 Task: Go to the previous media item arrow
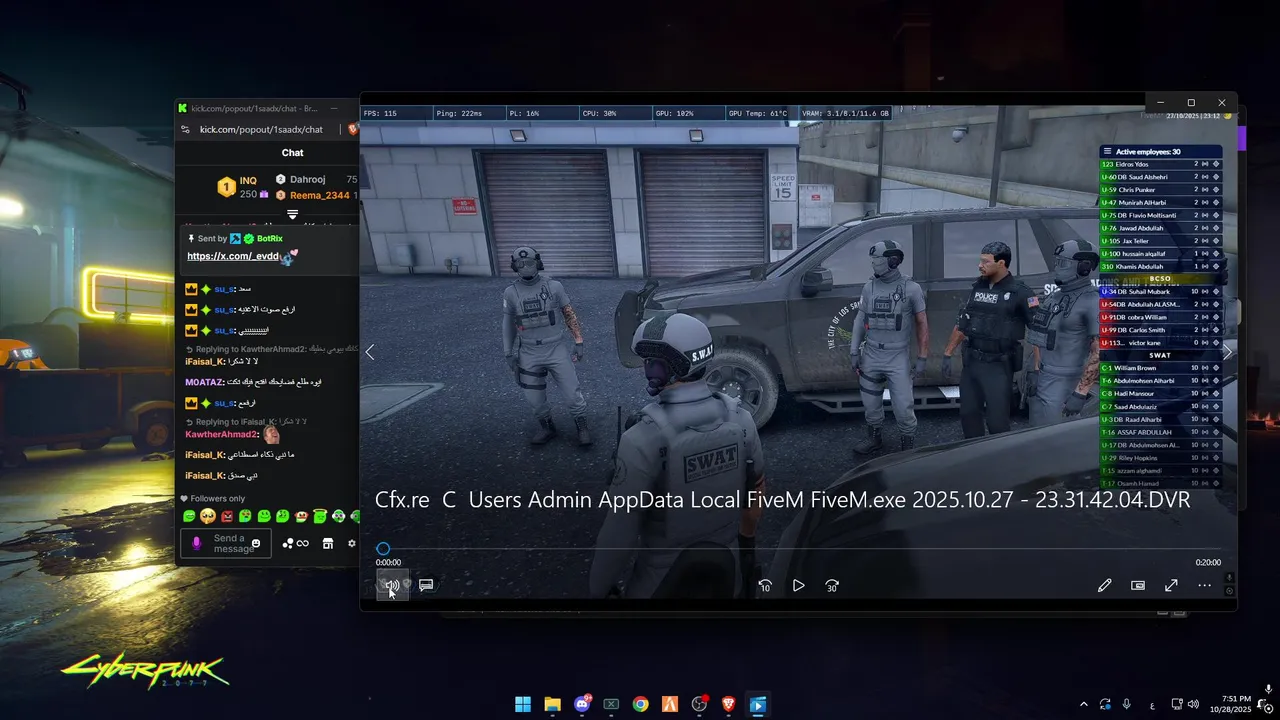[x=369, y=352]
